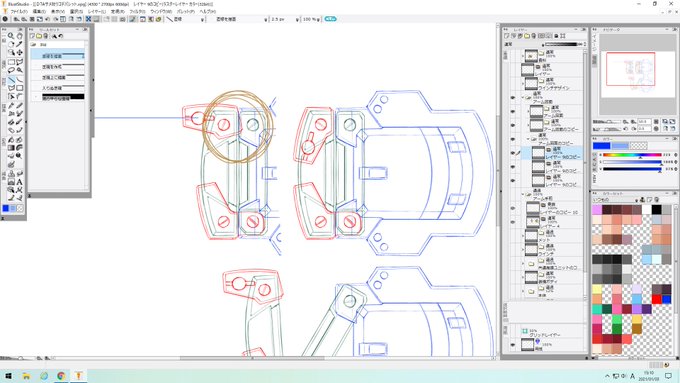Open the Windows Start menu
This screenshot has height=383, width=680.
pyautogui.click(x=8, y=376)
